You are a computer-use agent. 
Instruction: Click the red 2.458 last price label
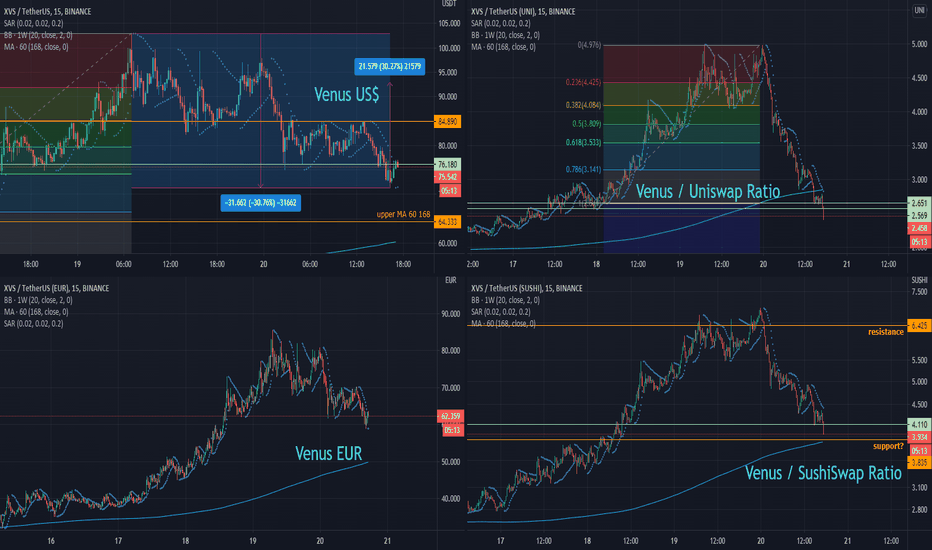(919, 228)
